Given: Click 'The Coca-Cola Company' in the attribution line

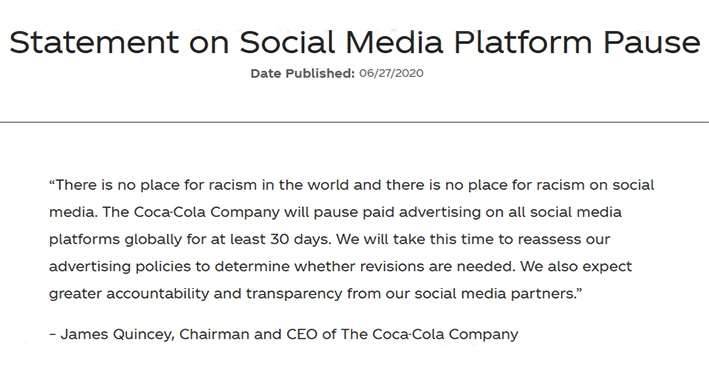Looking at the screenshot, I should click(430, 334).
